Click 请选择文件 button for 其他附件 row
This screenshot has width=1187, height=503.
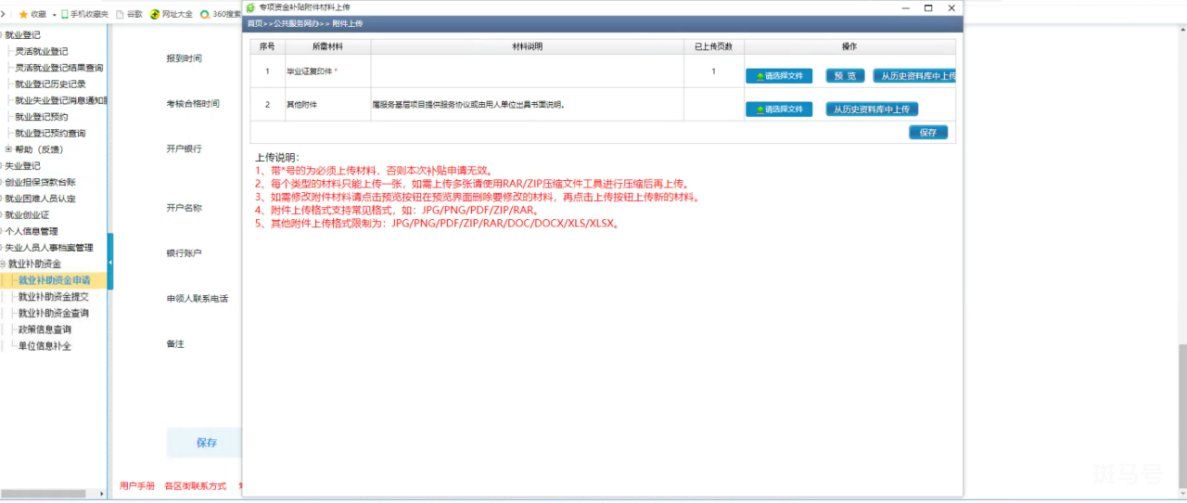(779, 109)
